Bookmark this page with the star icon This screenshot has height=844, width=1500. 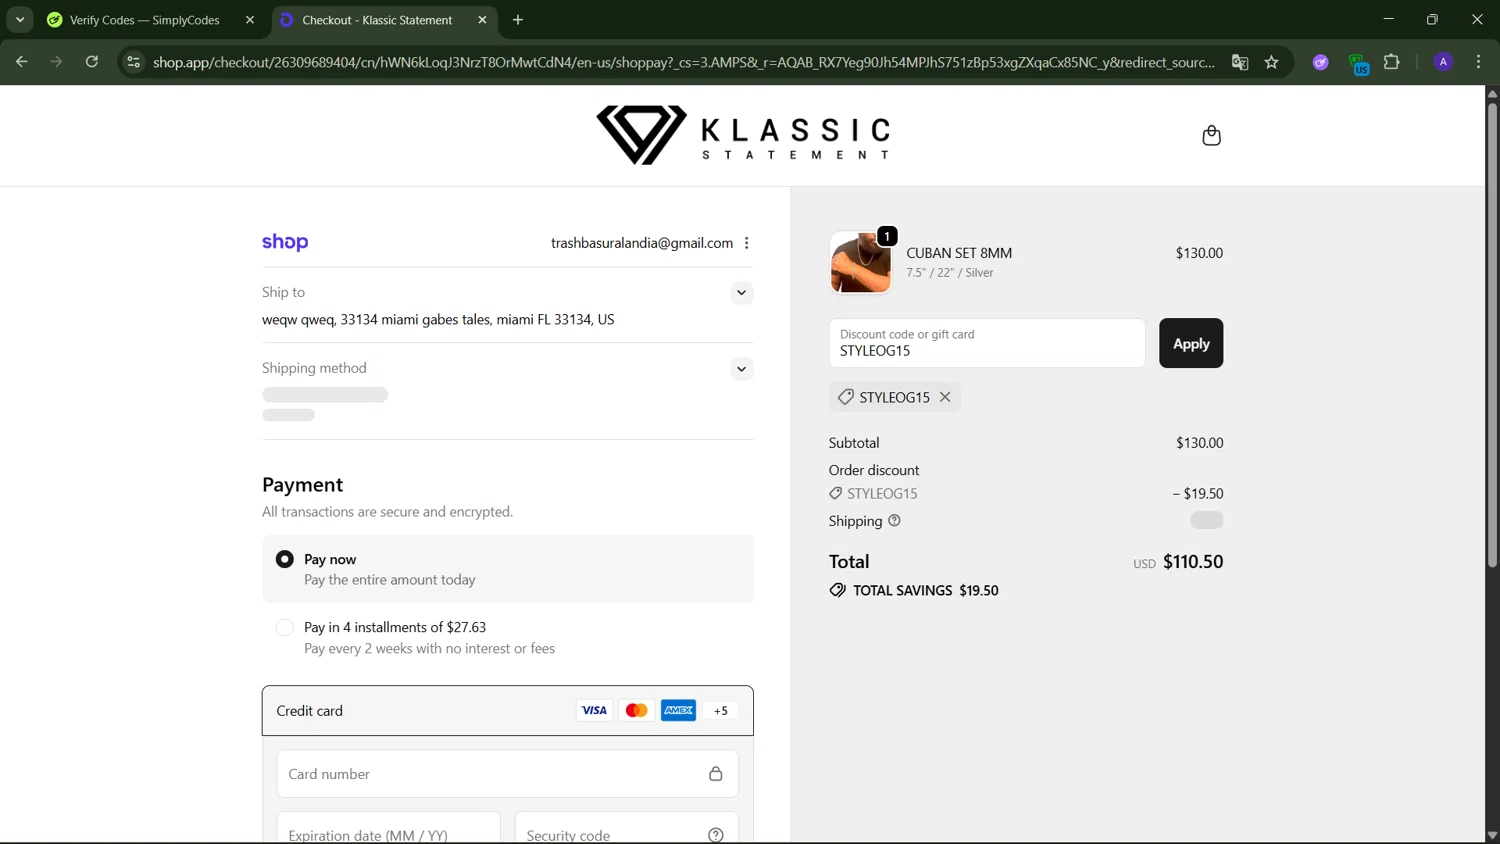[1272, 62]
